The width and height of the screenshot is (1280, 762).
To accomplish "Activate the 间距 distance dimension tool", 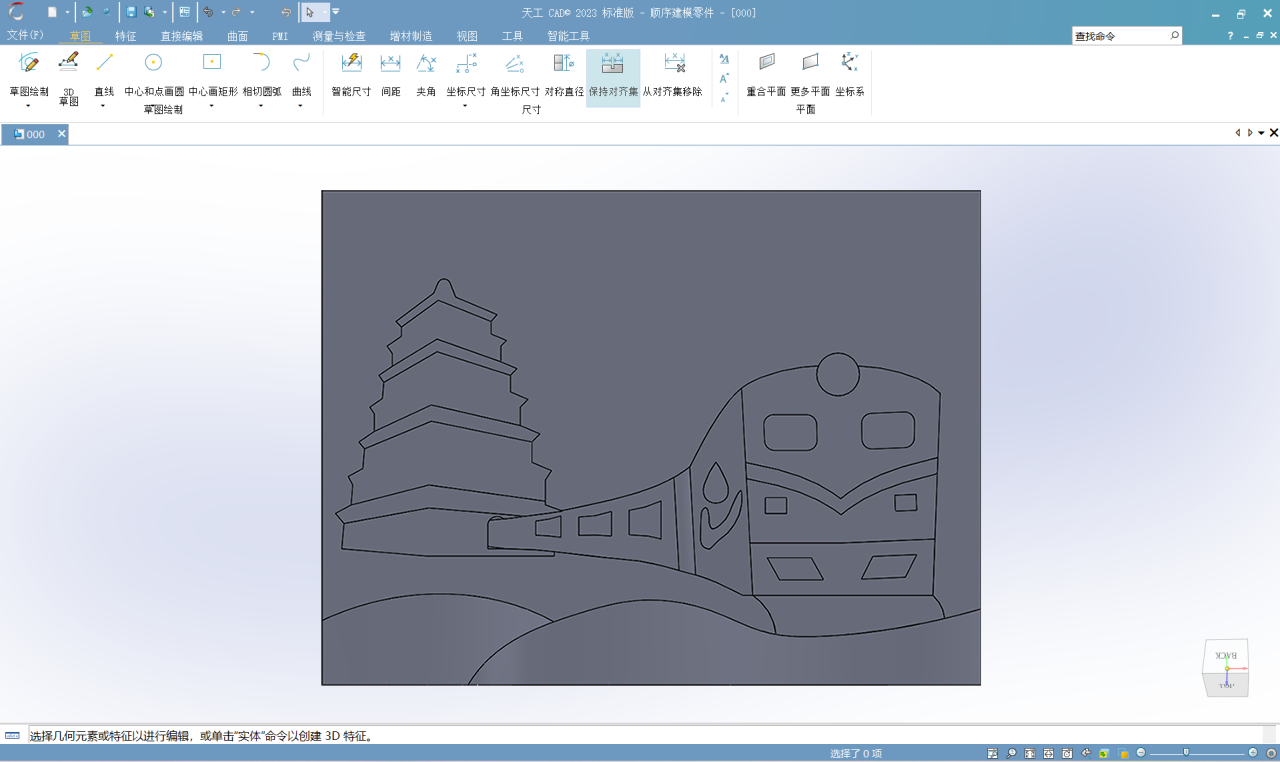I will pyautogui.click(x=390, y=74).
